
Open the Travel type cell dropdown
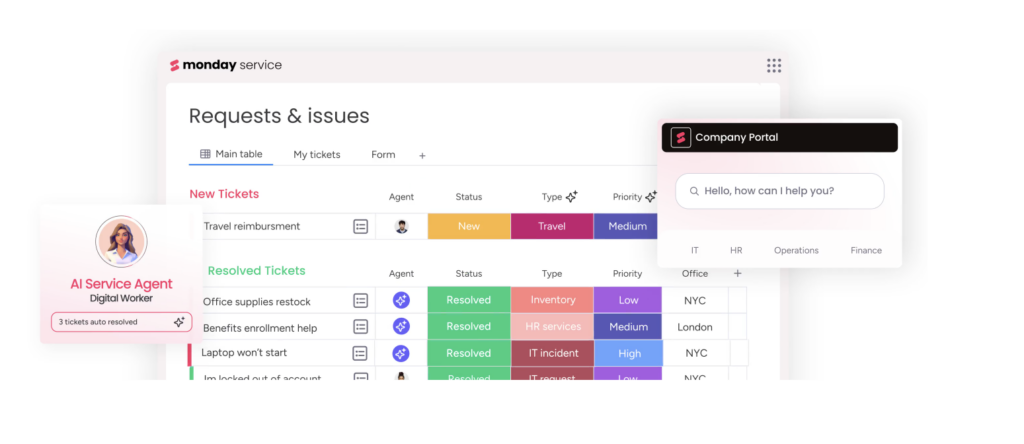[552, 226]
